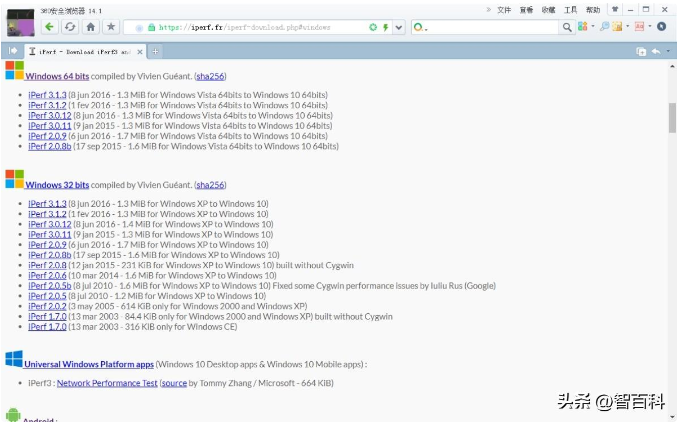This screenshot has width=678, height=423.
Task: Reload the page with the refresh button
Action: point(70,27)
